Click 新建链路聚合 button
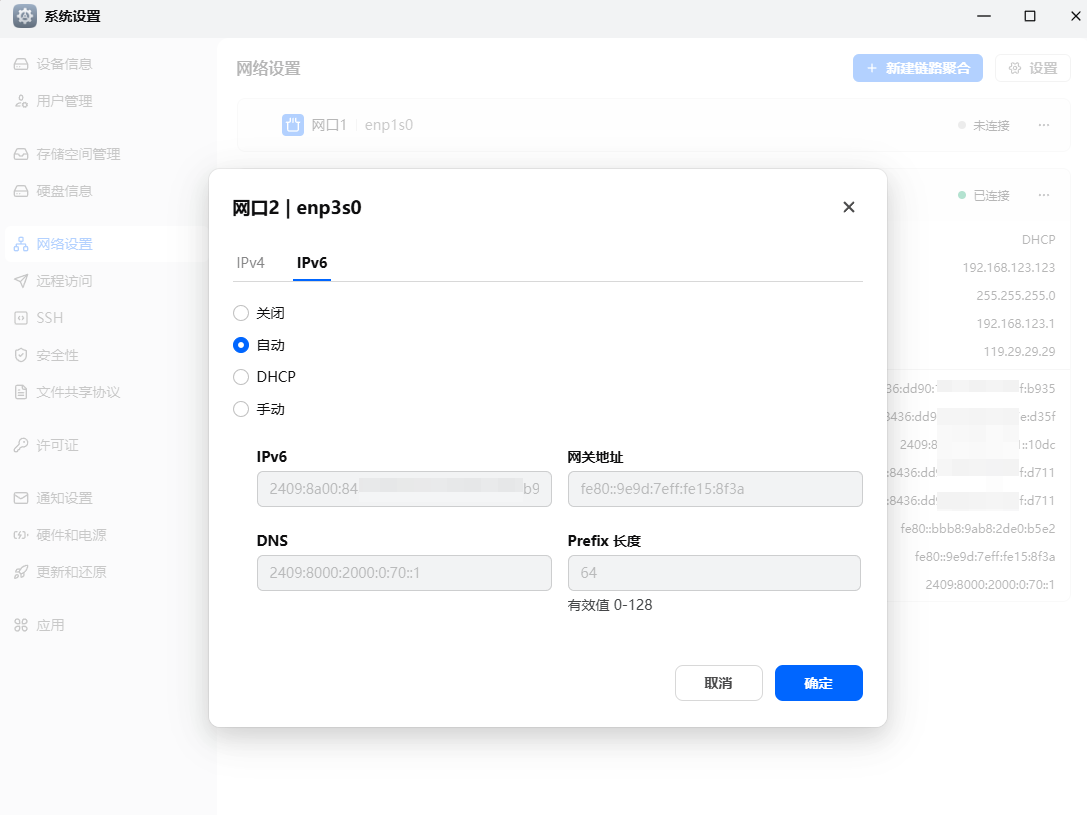The image size is (1087, 815). click(x=918, y=68)
